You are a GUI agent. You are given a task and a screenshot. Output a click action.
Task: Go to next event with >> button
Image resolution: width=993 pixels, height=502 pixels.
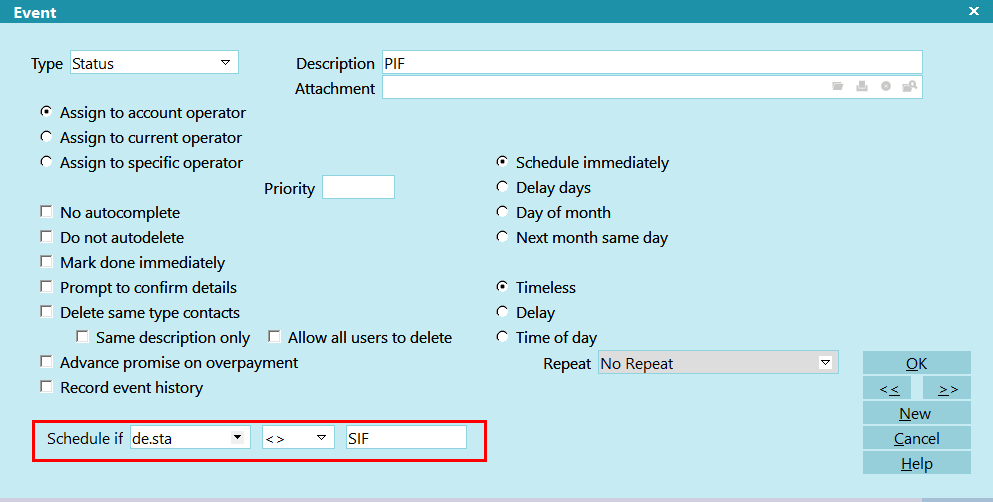(947, 388)
